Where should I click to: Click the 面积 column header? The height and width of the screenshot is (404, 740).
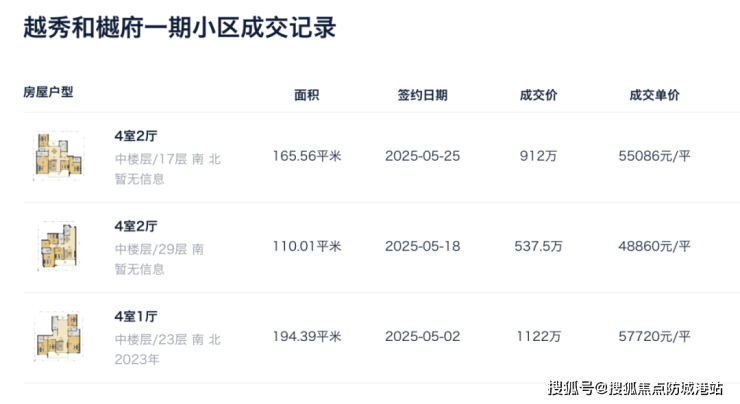(306, 96)
